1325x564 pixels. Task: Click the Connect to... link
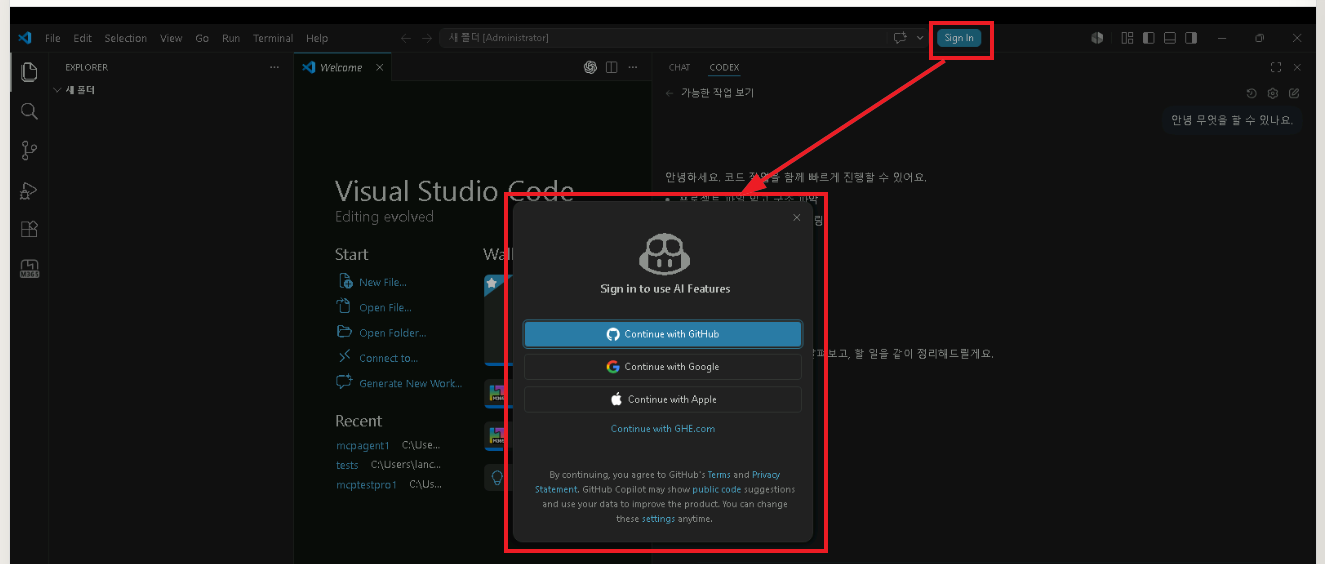pyautogui.click(x=389, y=358)
